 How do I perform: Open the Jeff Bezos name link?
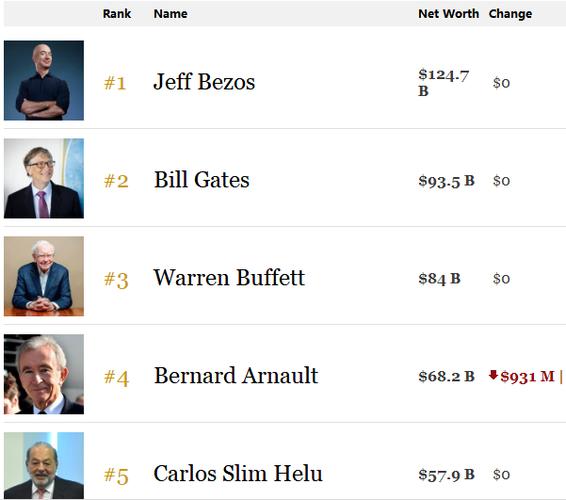[204, 82]
